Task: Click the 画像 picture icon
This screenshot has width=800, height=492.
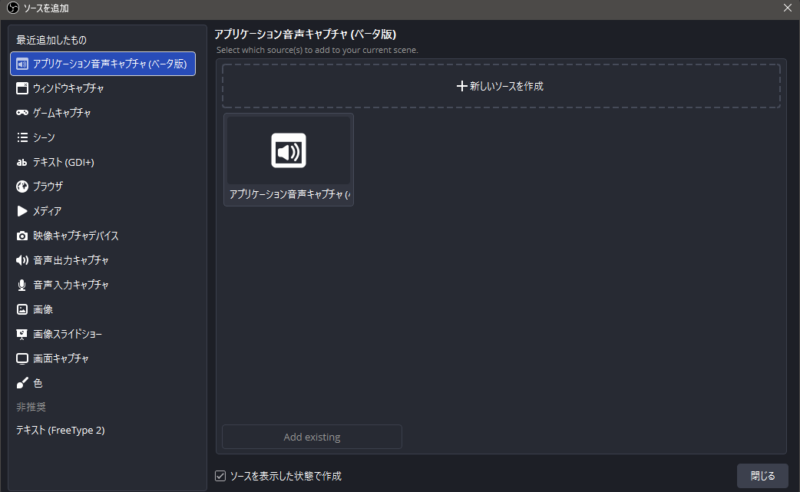Action: coord(22,309)
